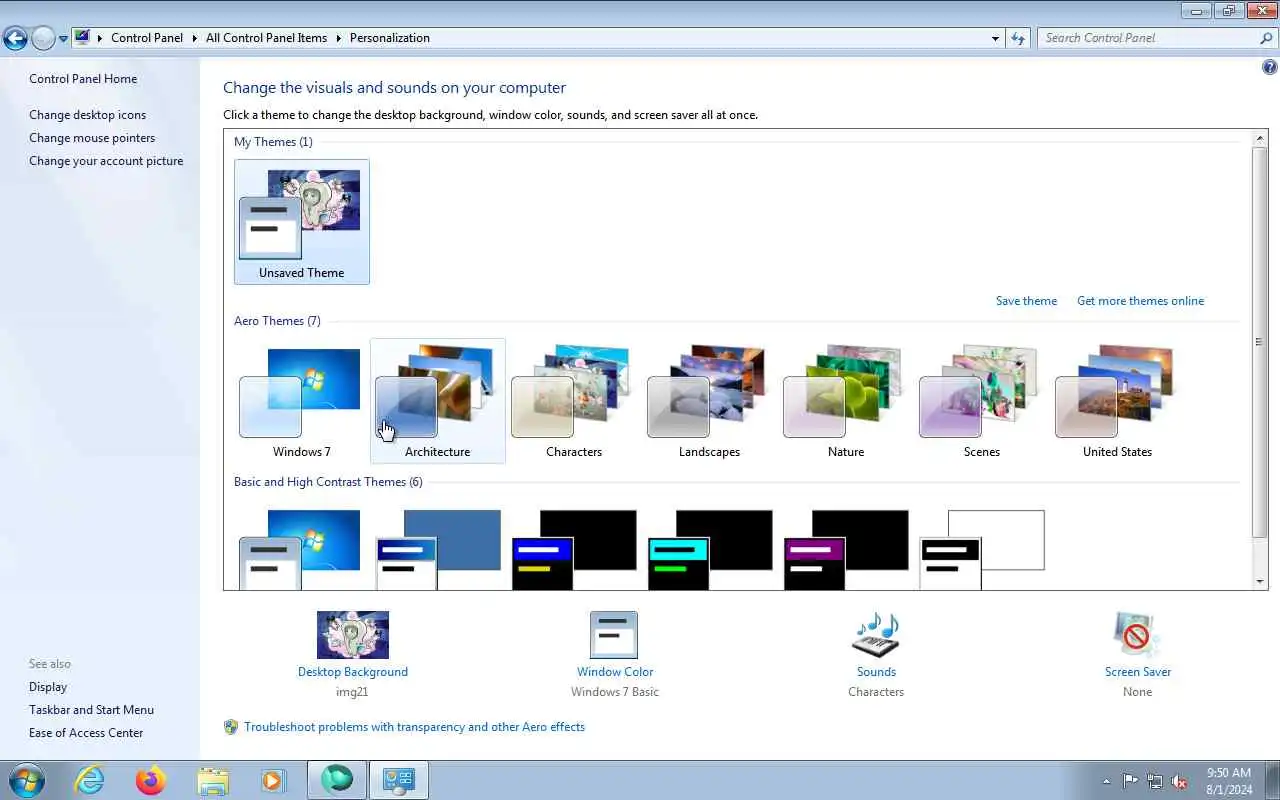Click the Aero Themes (7) group header
Viewport: 1280px width, 800px height.
click(277, 321)
